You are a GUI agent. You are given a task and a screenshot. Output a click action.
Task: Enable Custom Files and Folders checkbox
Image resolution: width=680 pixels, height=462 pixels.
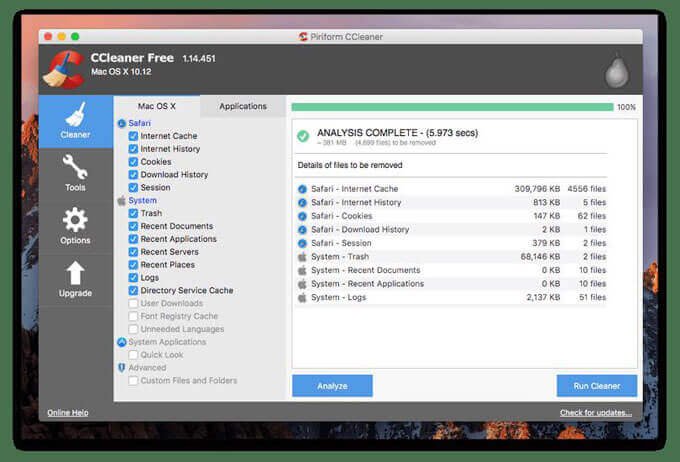pyautogui.click(x=133, y=380)
